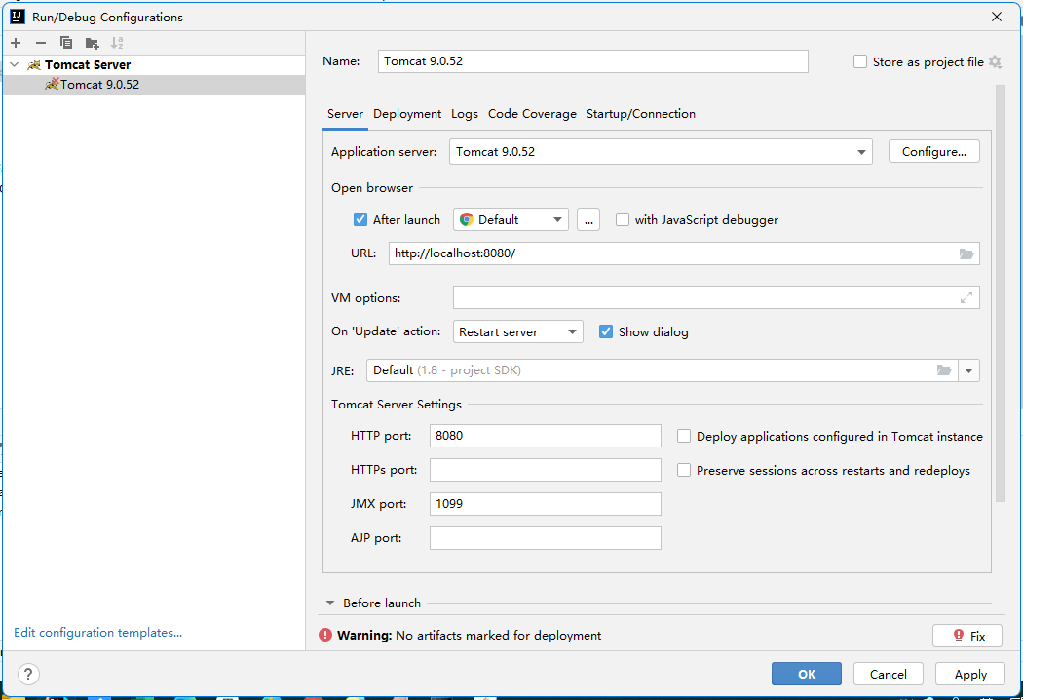Click the IntelliJ logo in title bar

tap(17, 17)
